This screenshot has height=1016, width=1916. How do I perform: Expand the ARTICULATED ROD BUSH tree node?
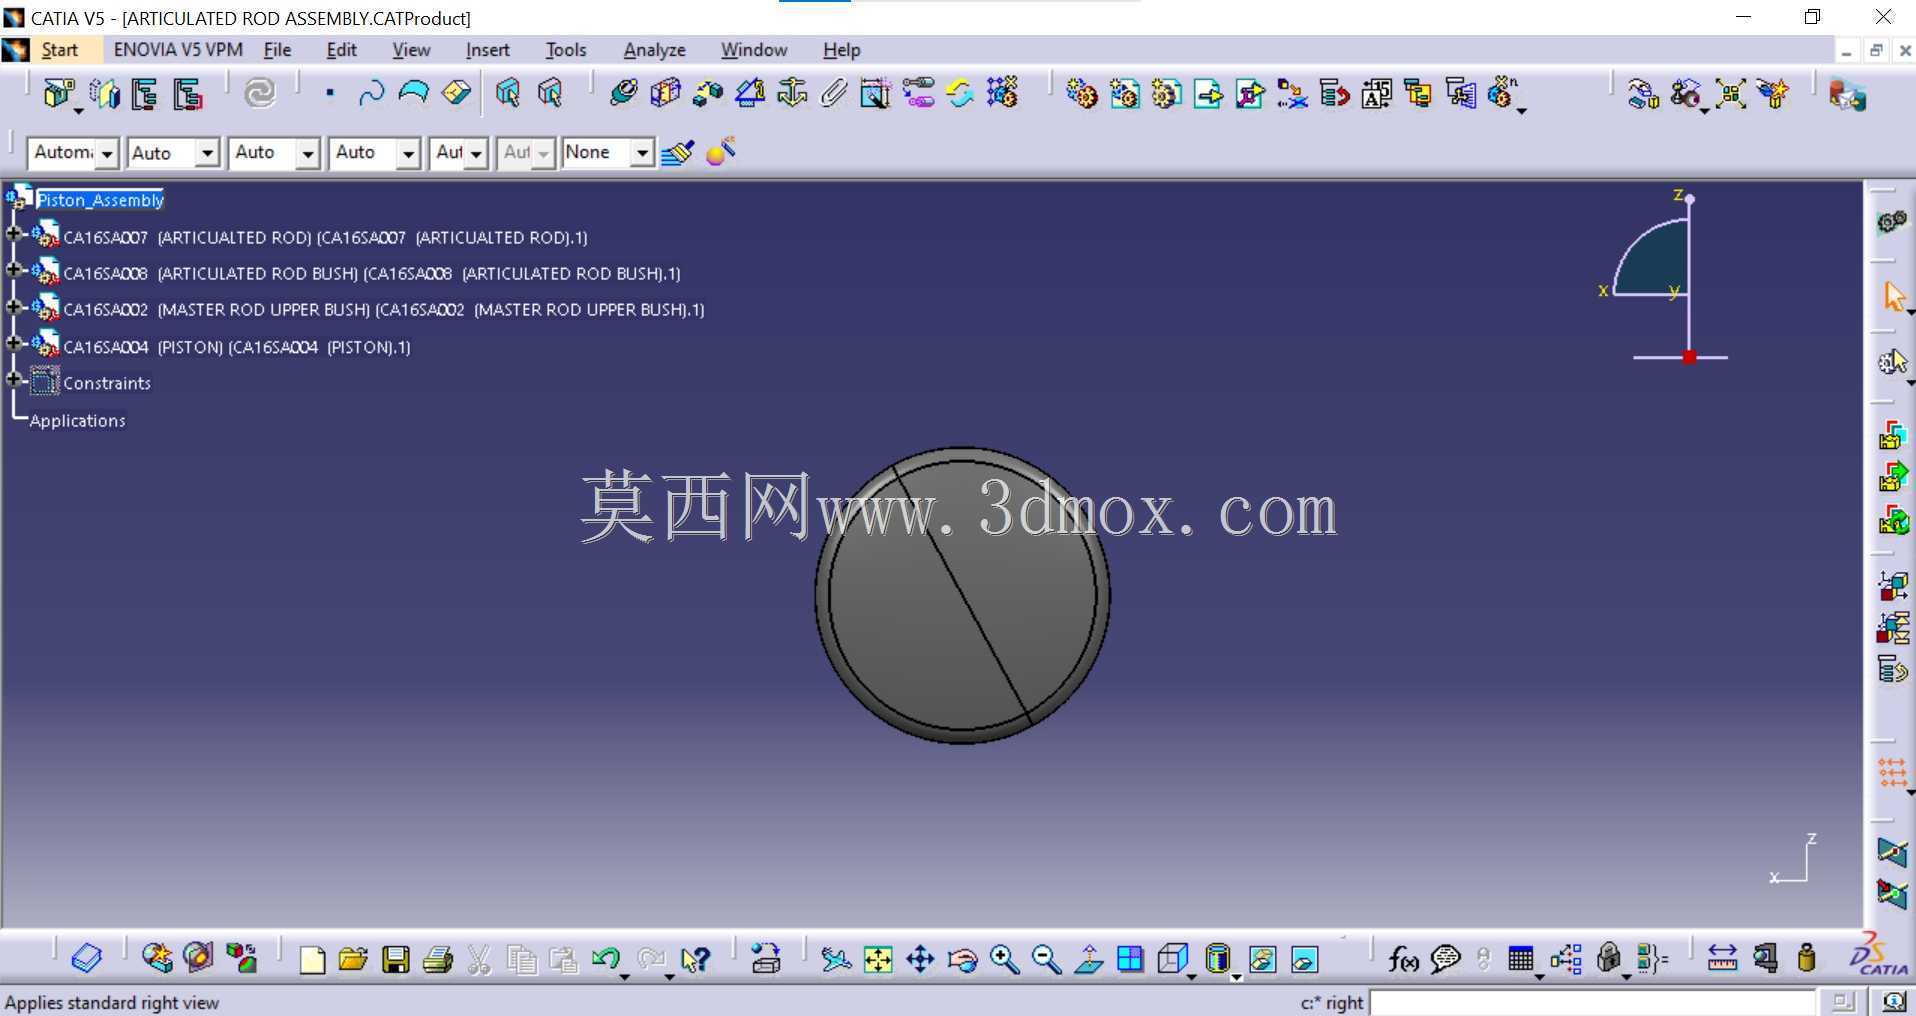13,270
